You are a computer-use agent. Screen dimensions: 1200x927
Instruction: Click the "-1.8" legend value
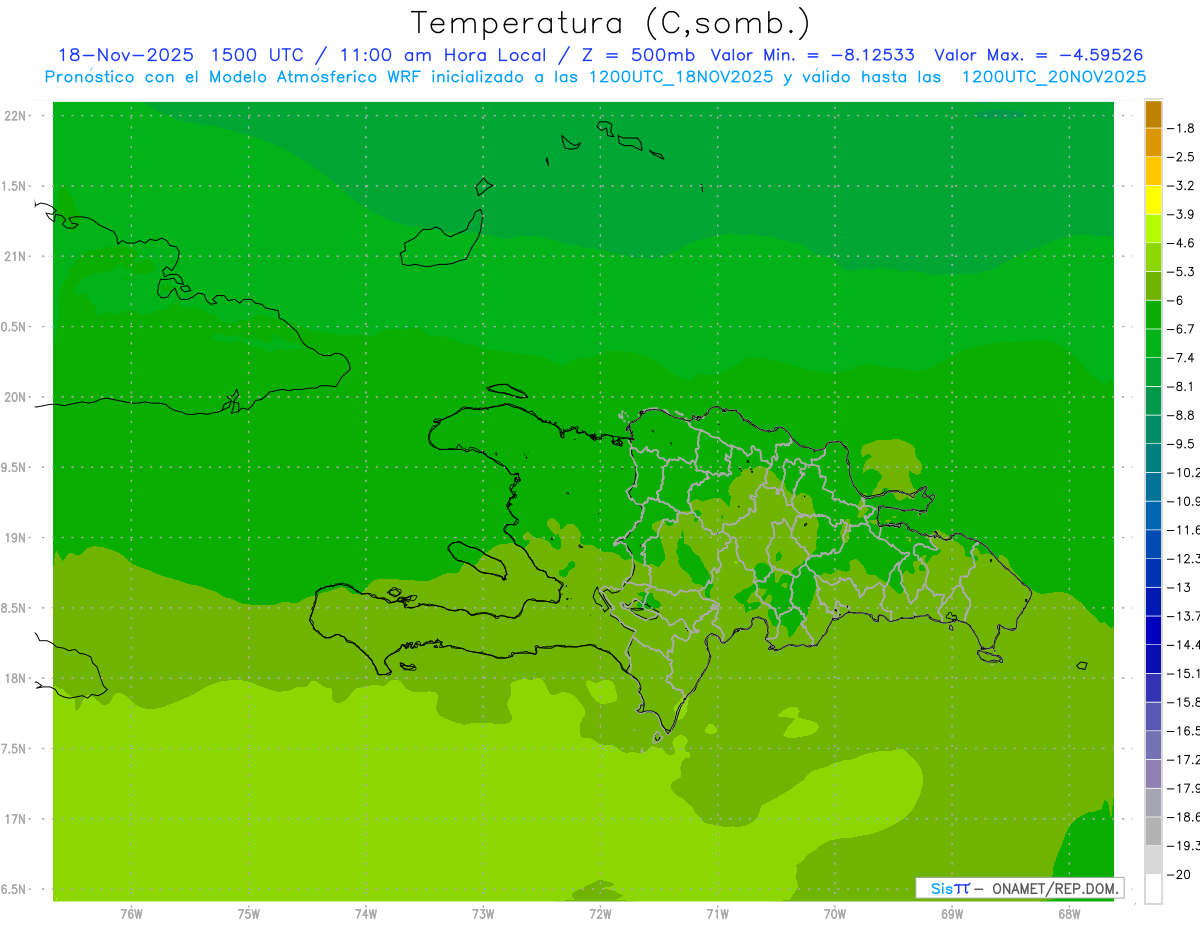click(1181, 128)
